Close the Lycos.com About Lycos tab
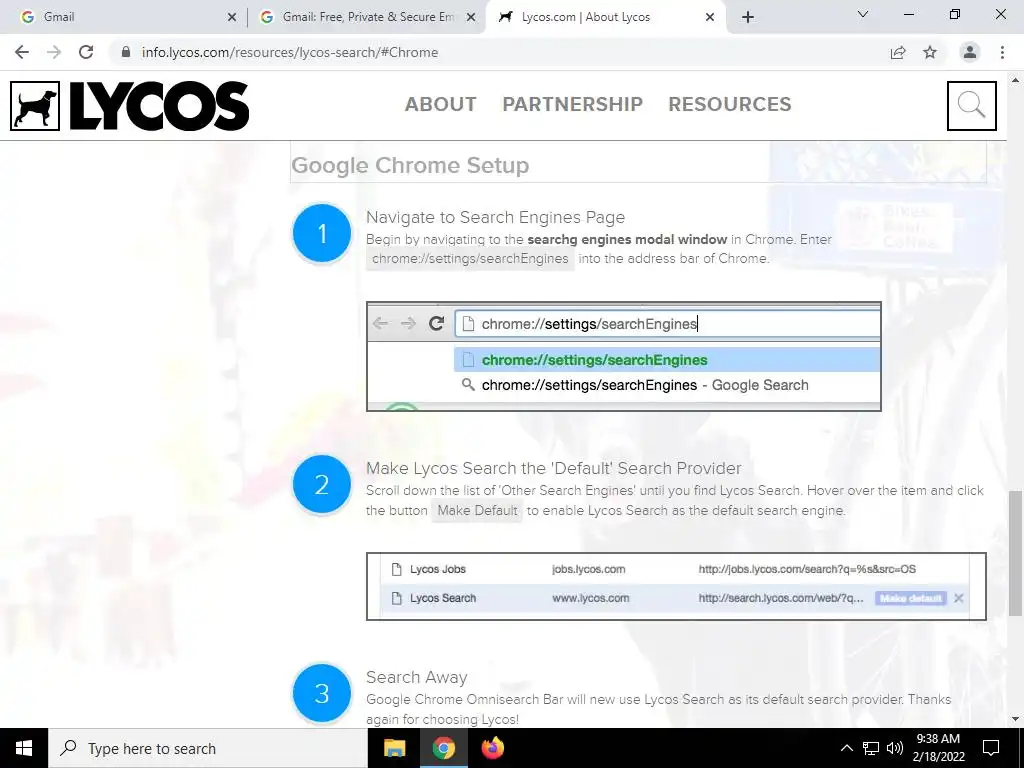1024x768 pixels. (710, 17)
